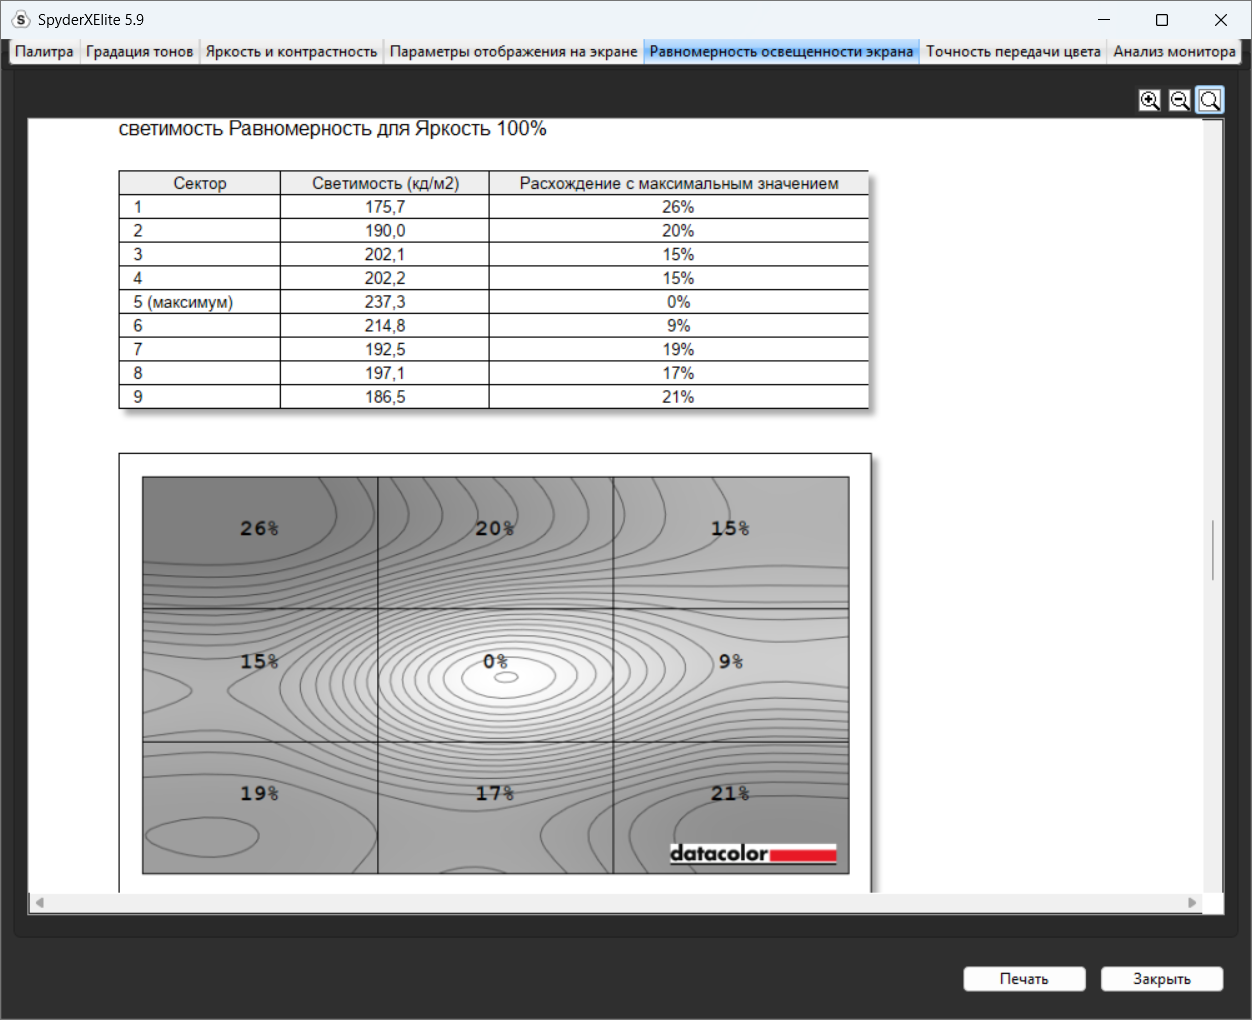Viewport: 1252px width, 1020px height.
Task: Click the 21% cell in the table
Action: pos(678,397)
